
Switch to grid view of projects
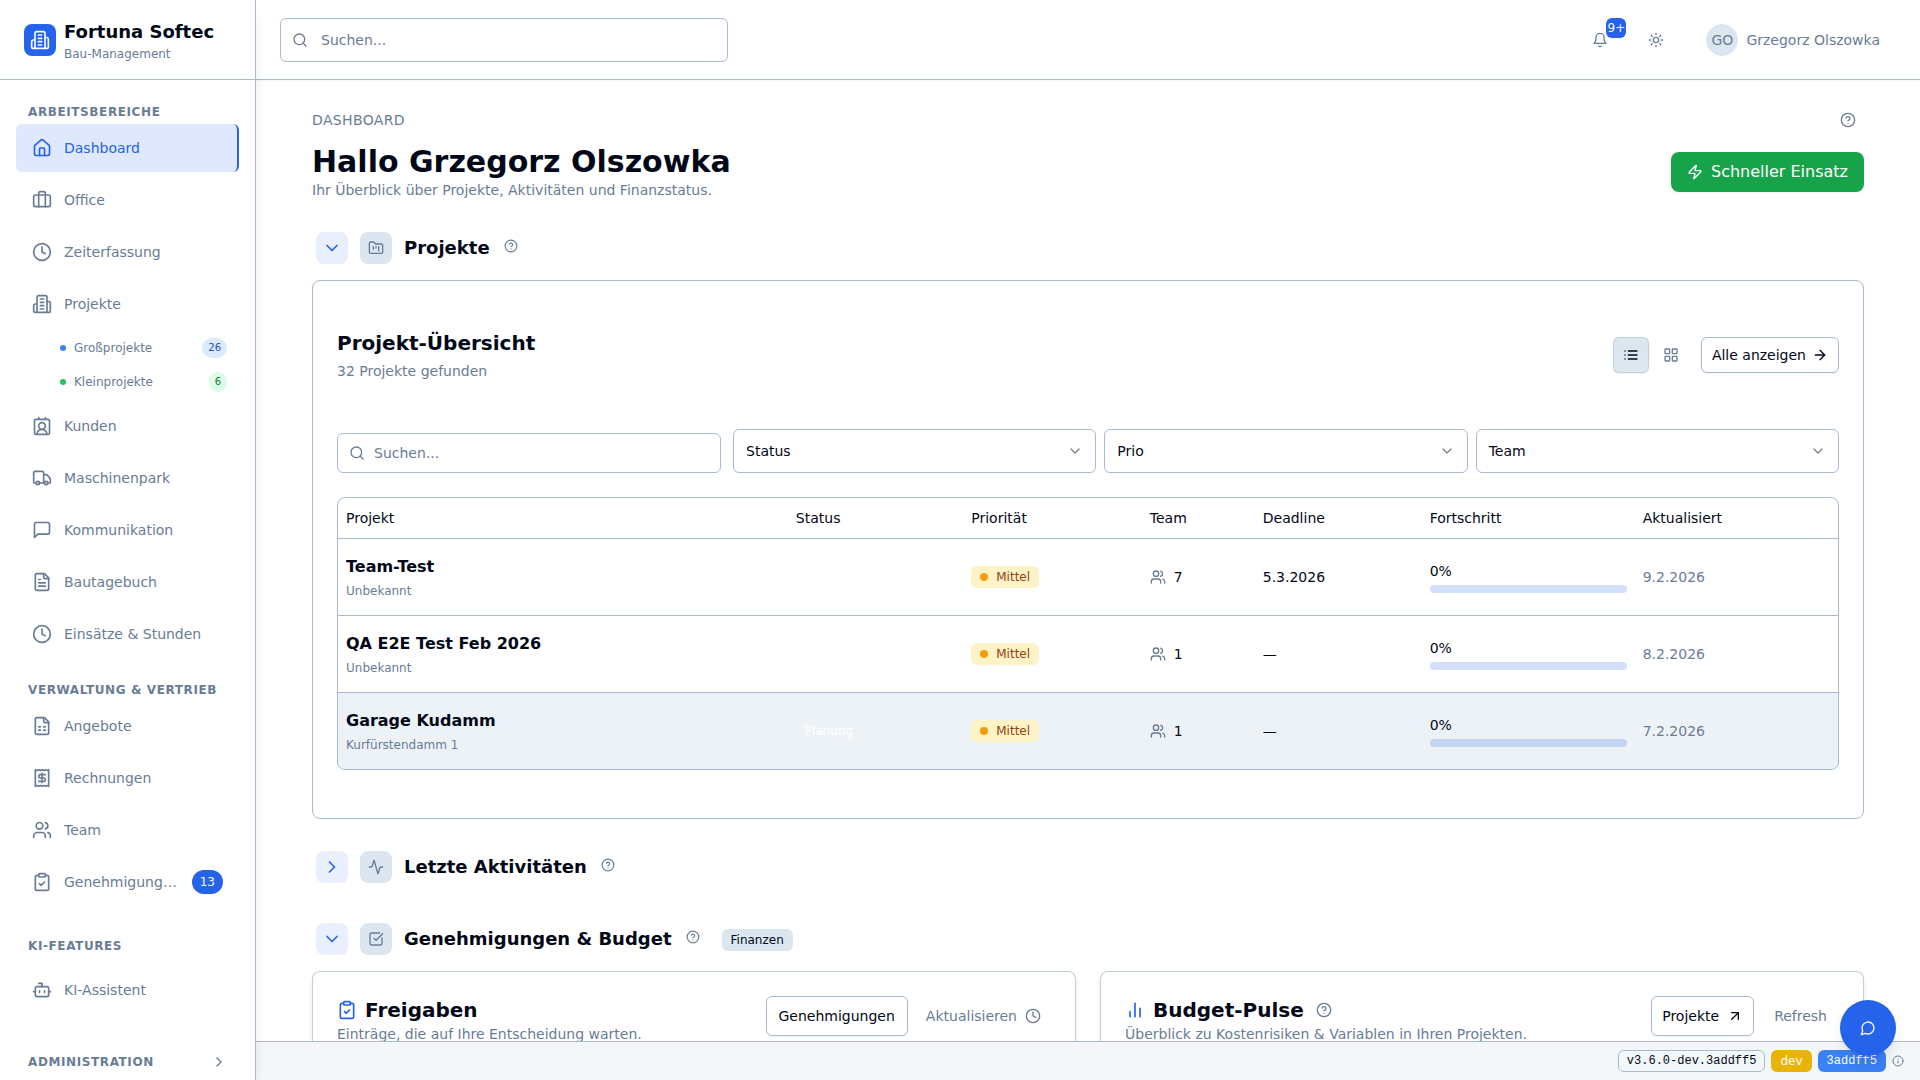click(x=1671, y=355)
